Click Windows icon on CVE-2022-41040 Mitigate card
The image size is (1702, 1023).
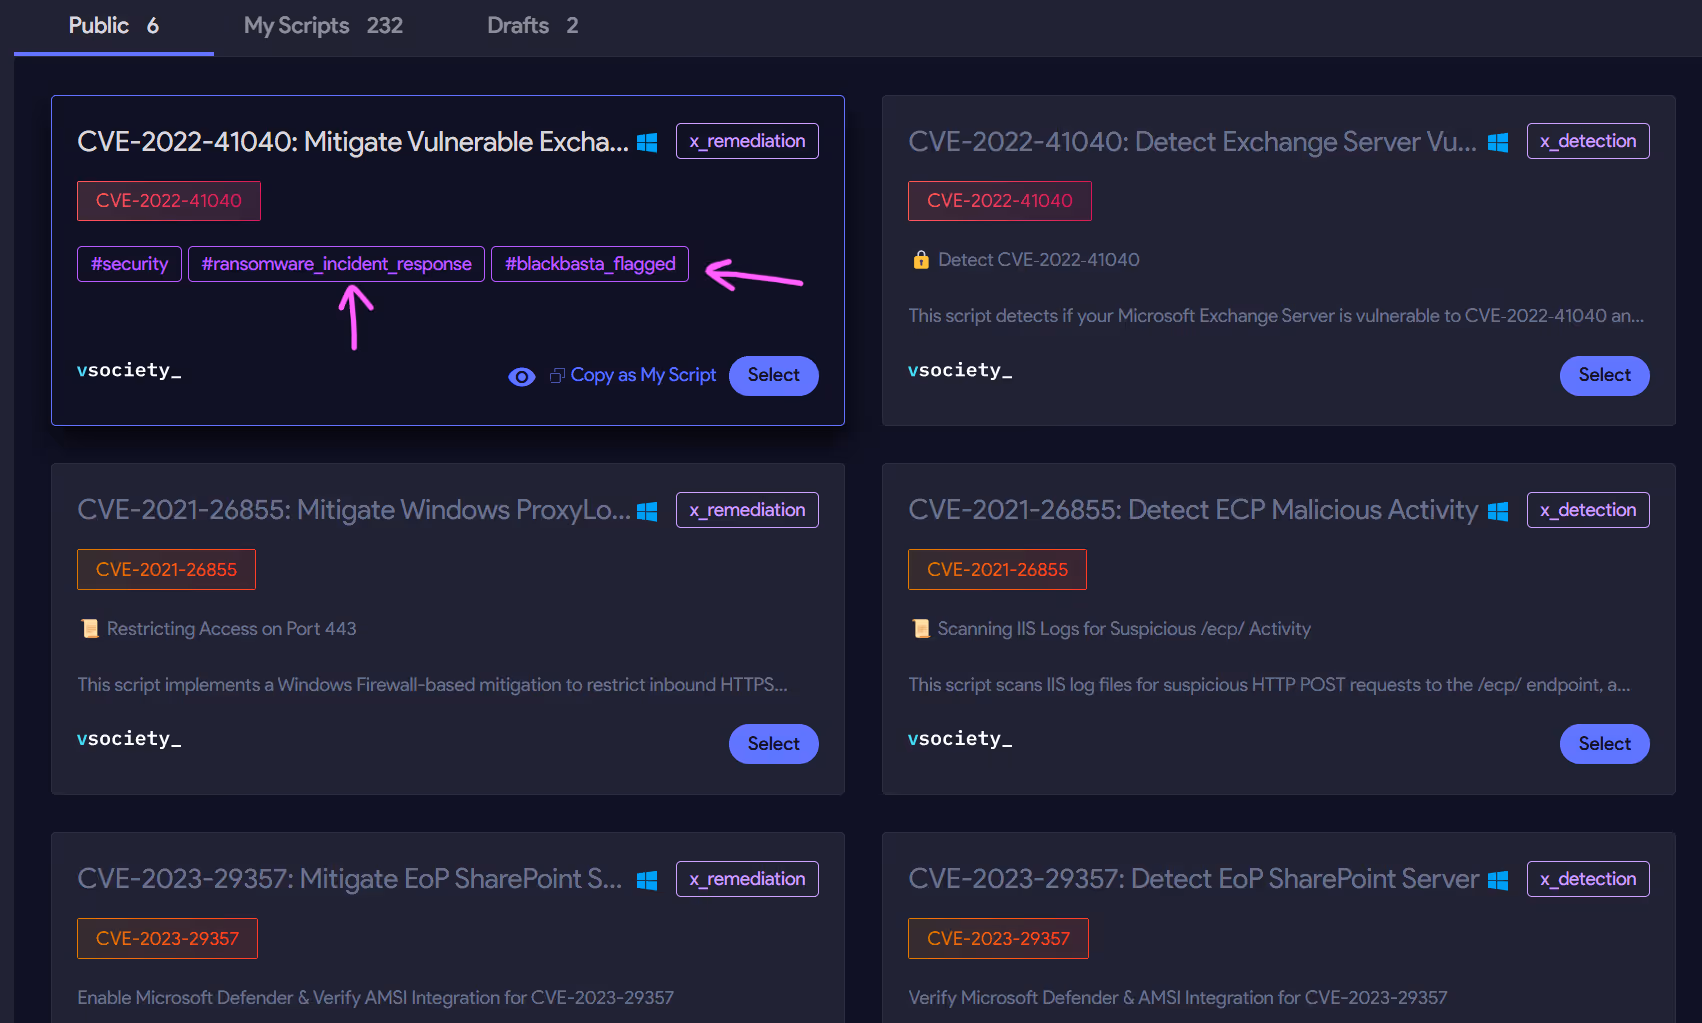(647, 143)
